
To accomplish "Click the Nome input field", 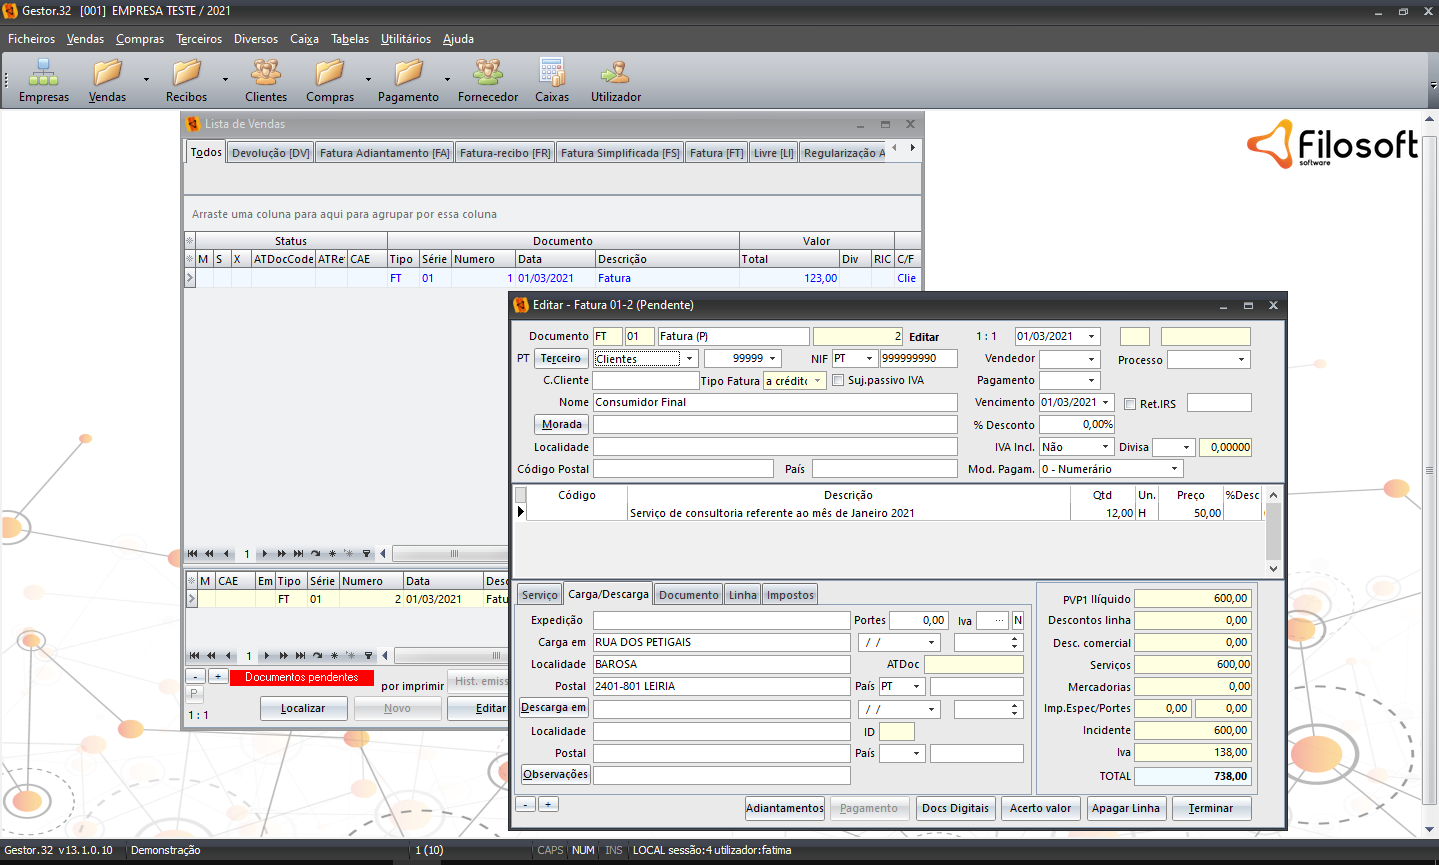I will point(775,402).
